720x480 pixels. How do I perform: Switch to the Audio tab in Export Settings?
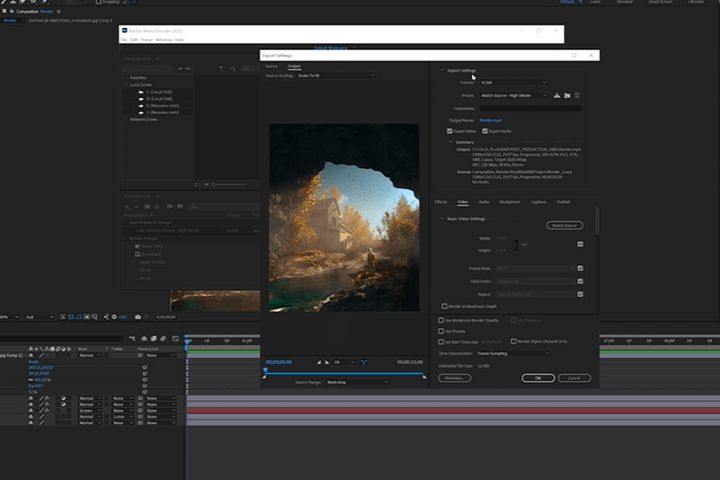coord(484,202)
